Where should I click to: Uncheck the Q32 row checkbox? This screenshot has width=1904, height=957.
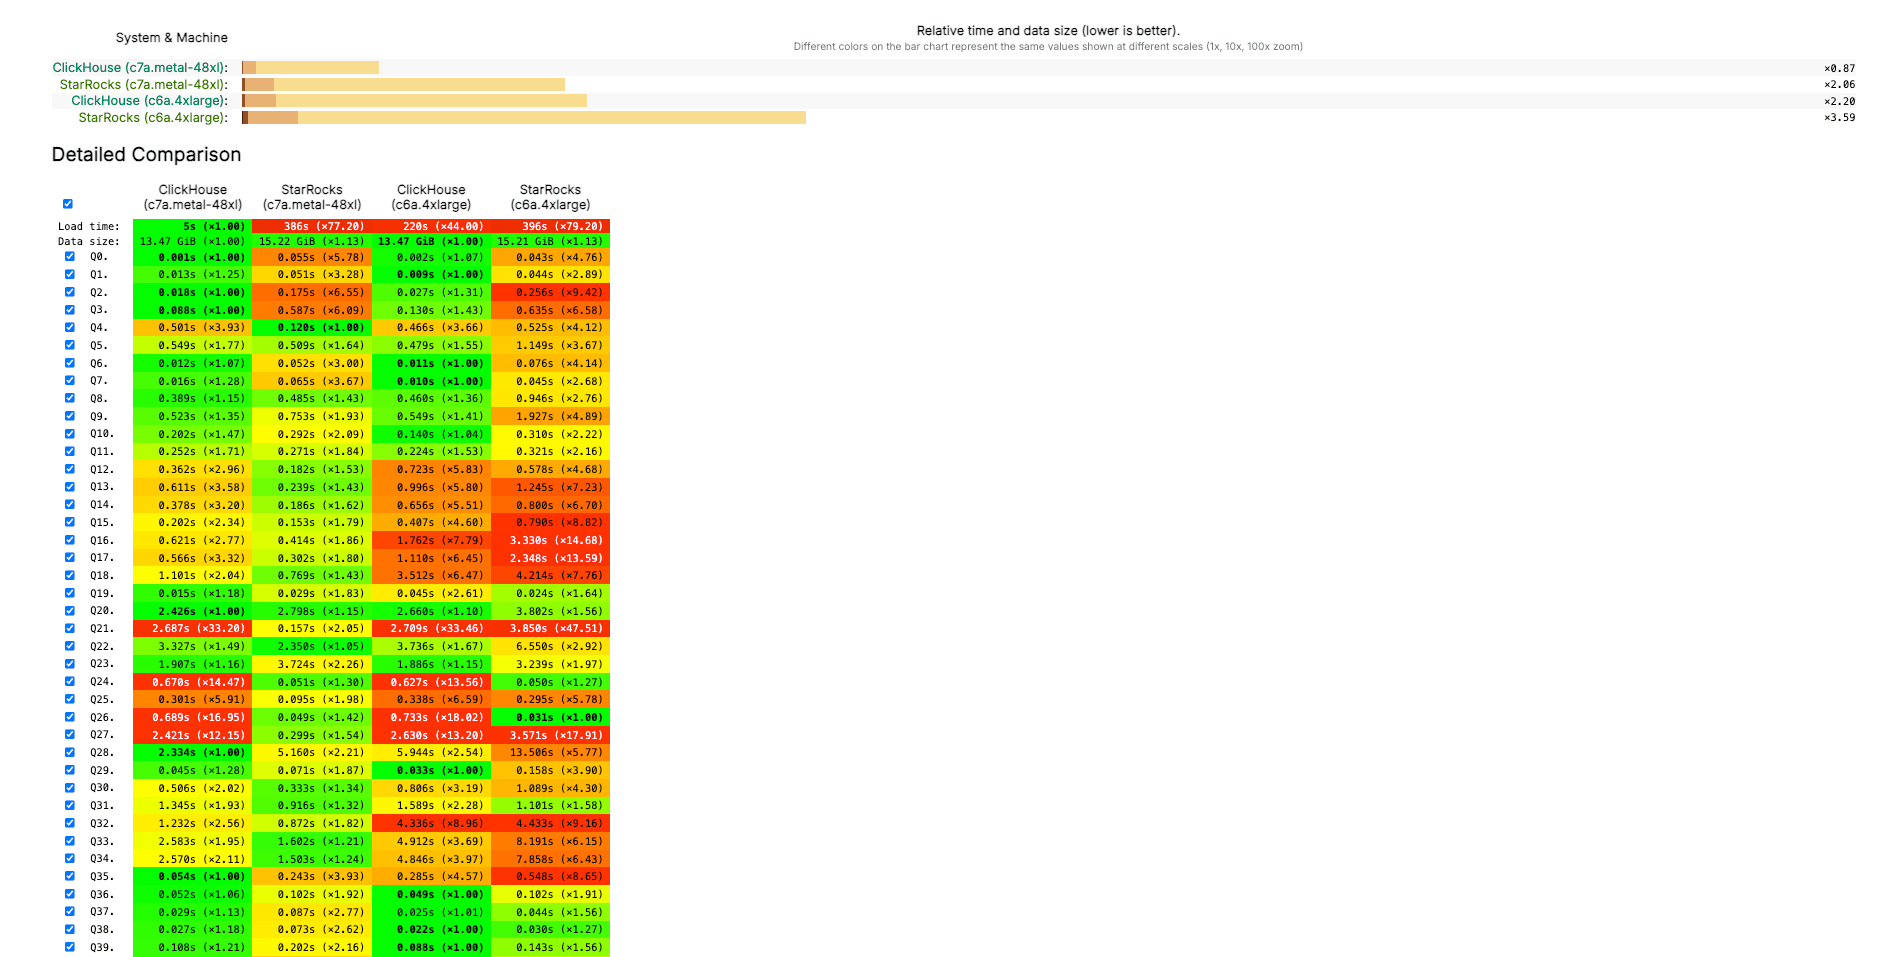point(69,822)
